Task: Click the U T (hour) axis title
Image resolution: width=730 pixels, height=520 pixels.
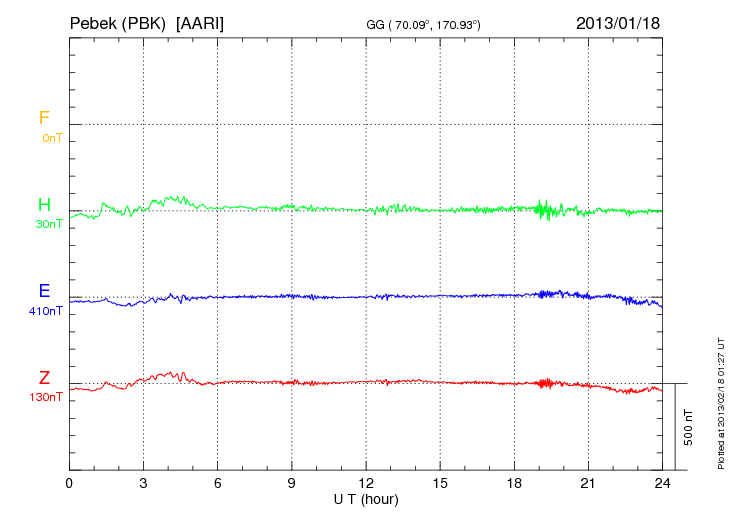Action: pyautogui.click(x=366, y=498)
